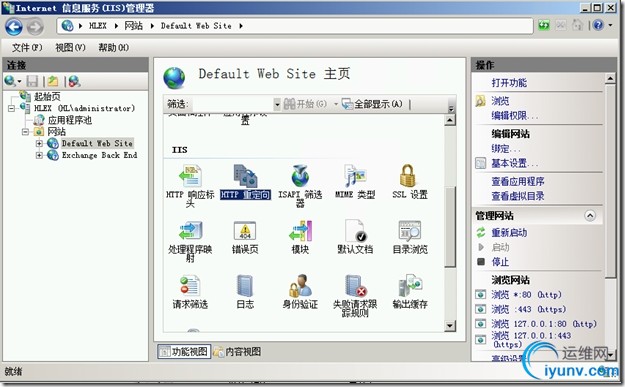
Task: Open the HTTP 响应标头 feature icon
Action: coord(191,176)
